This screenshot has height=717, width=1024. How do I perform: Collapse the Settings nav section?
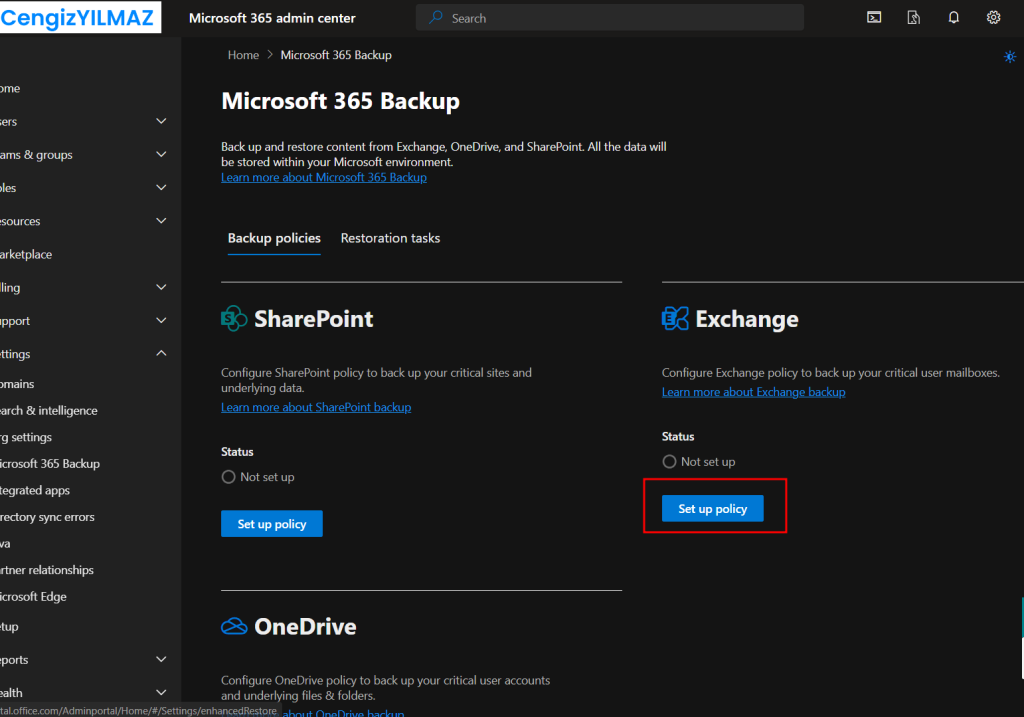point(162,354)
